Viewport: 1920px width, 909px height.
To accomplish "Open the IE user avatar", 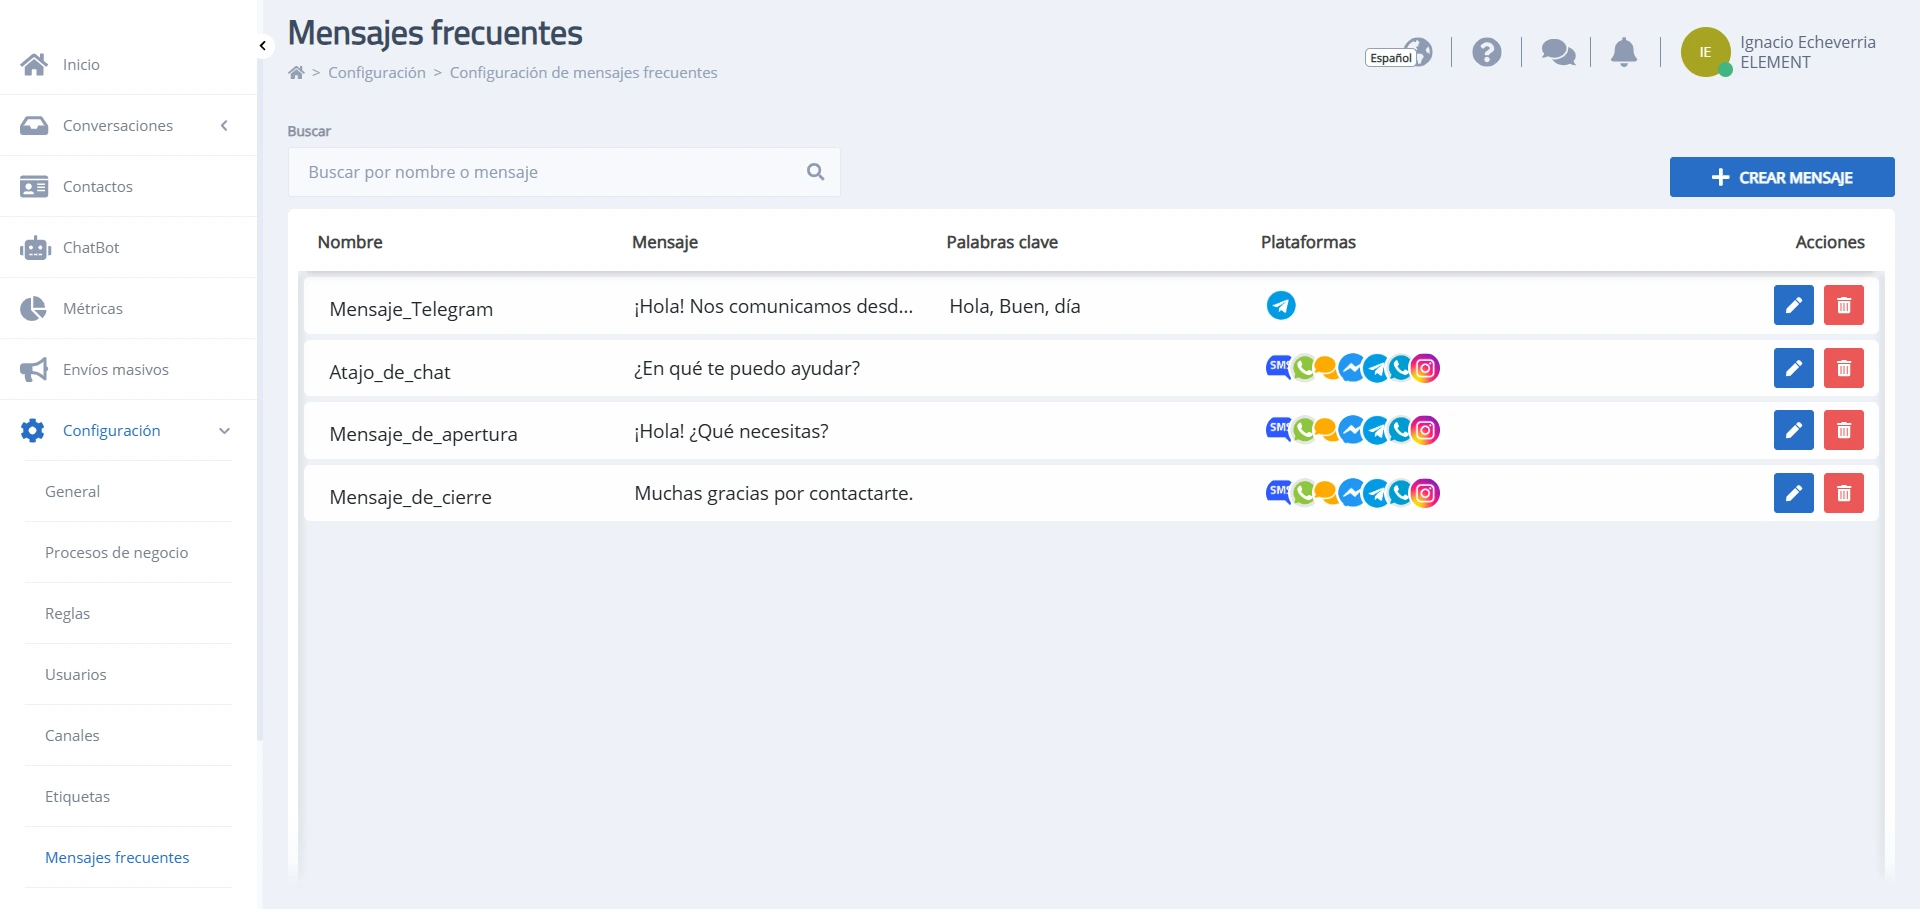I will pos(1705,52).
